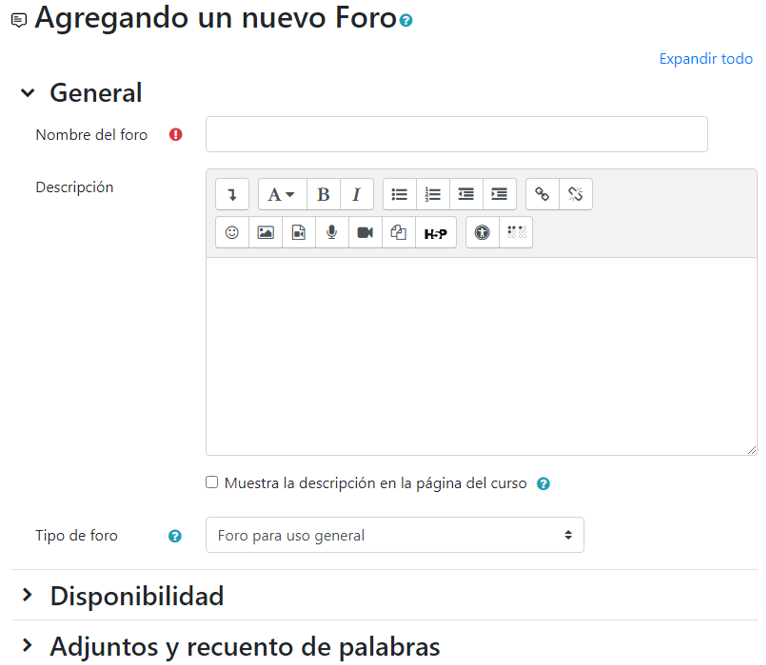Open help for Muestra la descripción option

(x=543, y=484)
